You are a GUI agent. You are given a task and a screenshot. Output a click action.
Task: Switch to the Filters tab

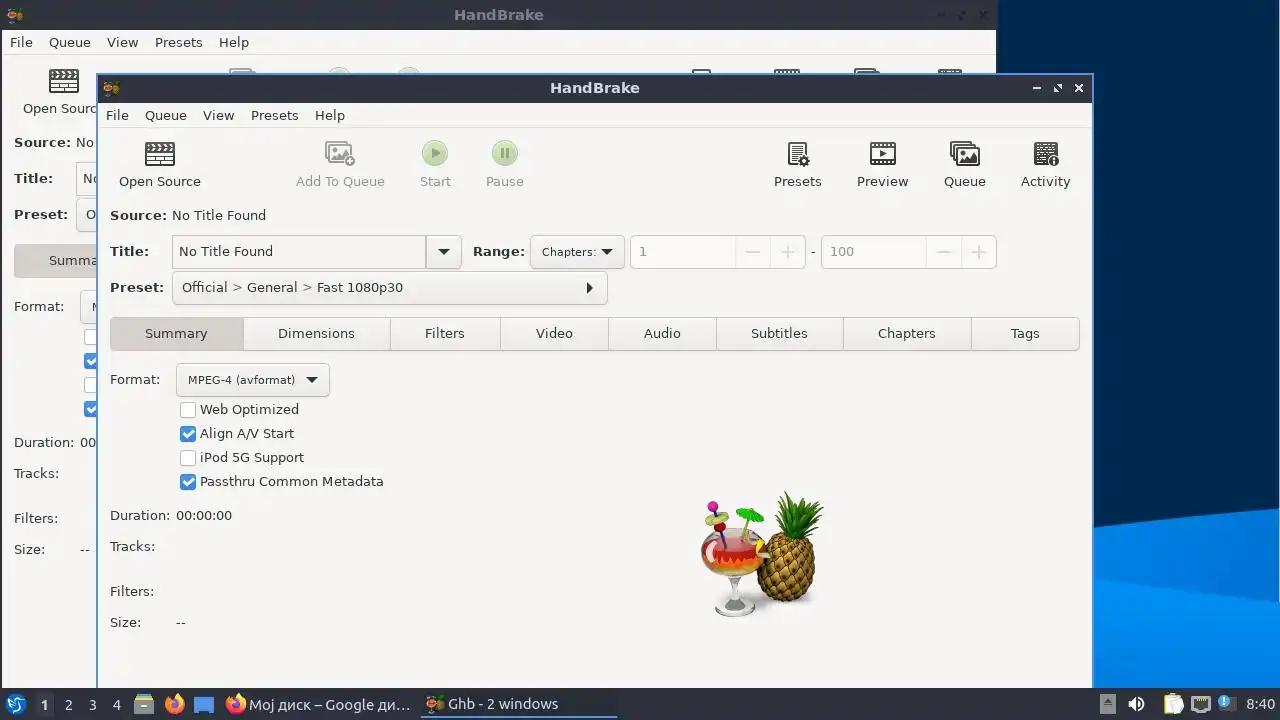pyautogui.click(x=445, y=333)
